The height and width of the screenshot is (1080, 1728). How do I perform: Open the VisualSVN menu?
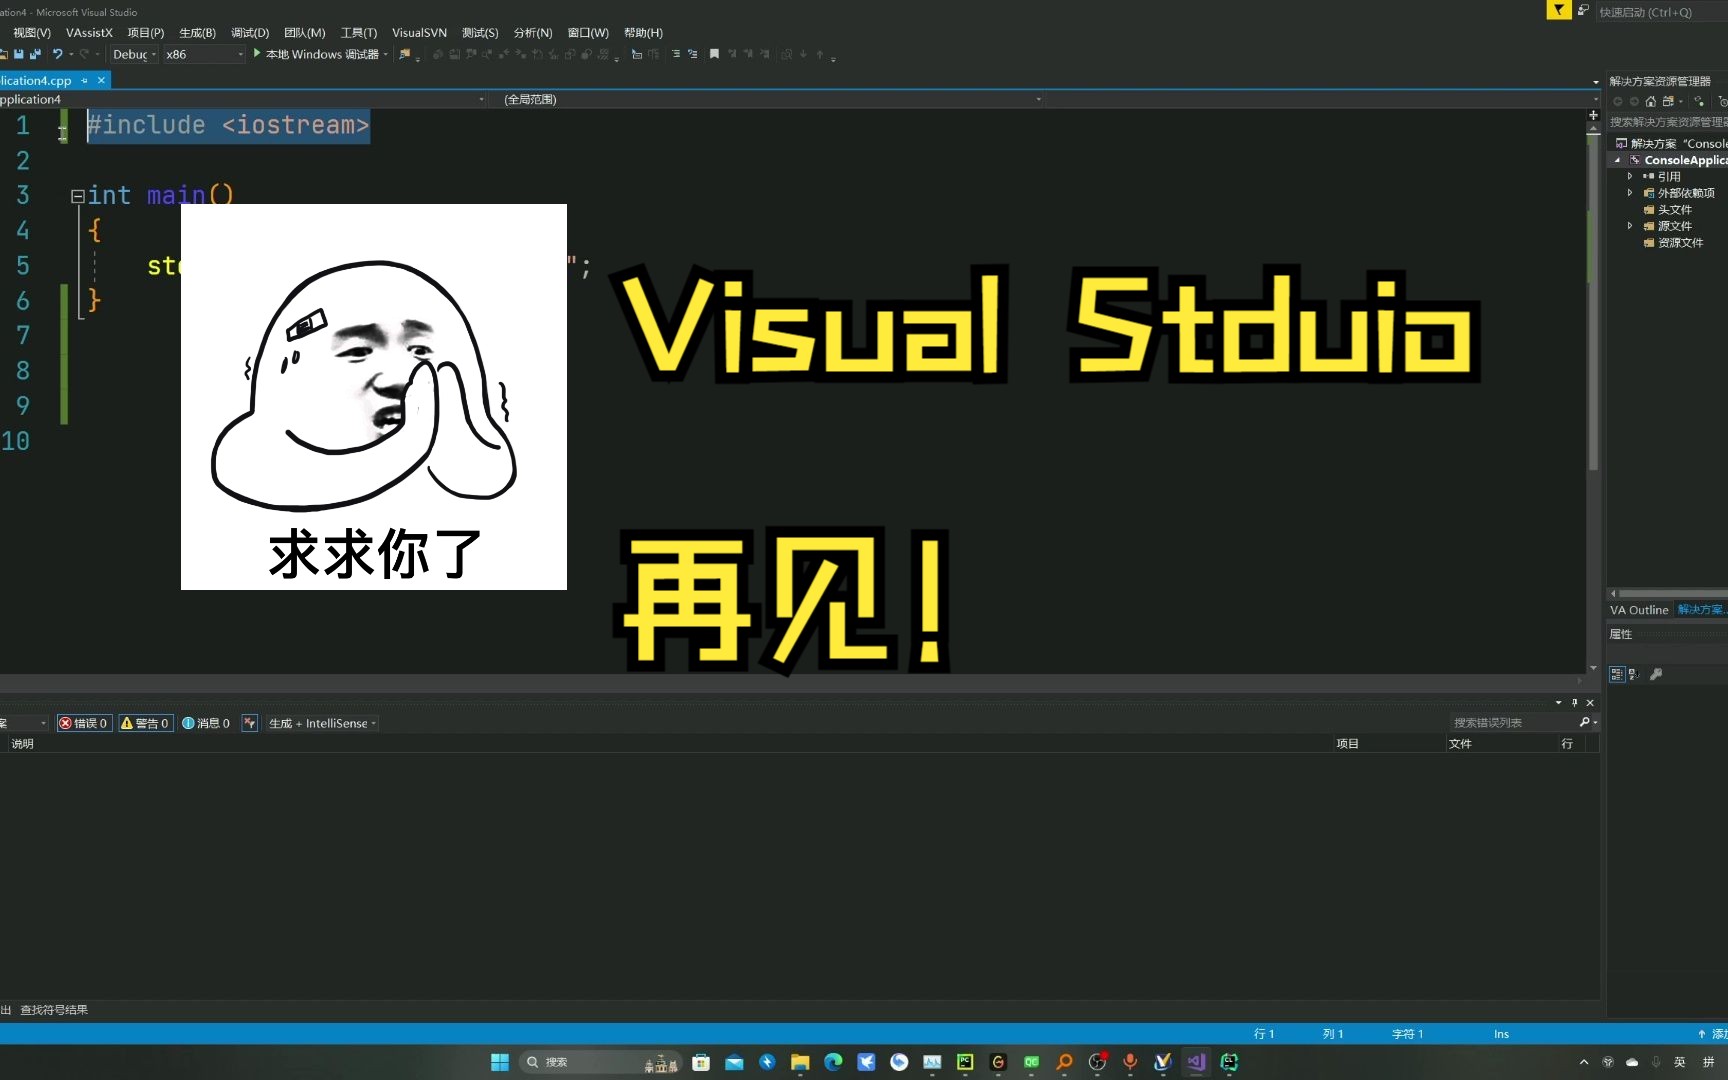pos(419,33)
